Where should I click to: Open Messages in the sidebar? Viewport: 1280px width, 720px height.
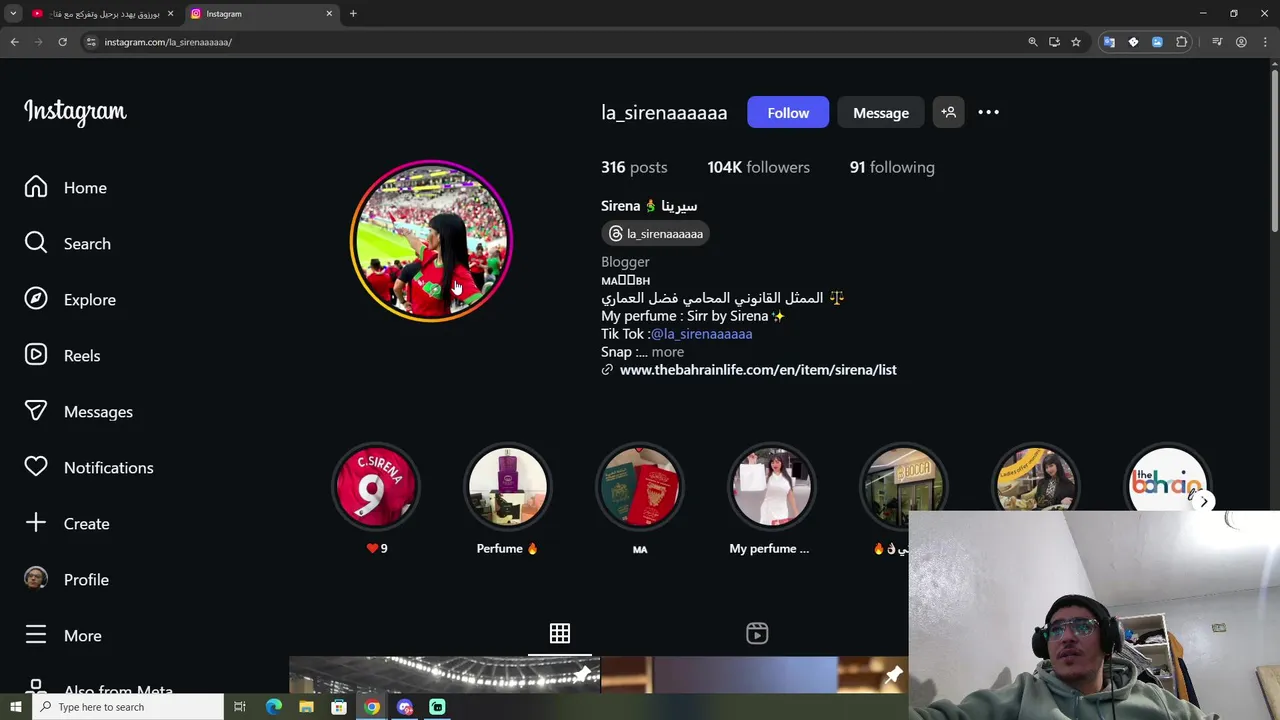pyautogui.click(x=78, y=412)
